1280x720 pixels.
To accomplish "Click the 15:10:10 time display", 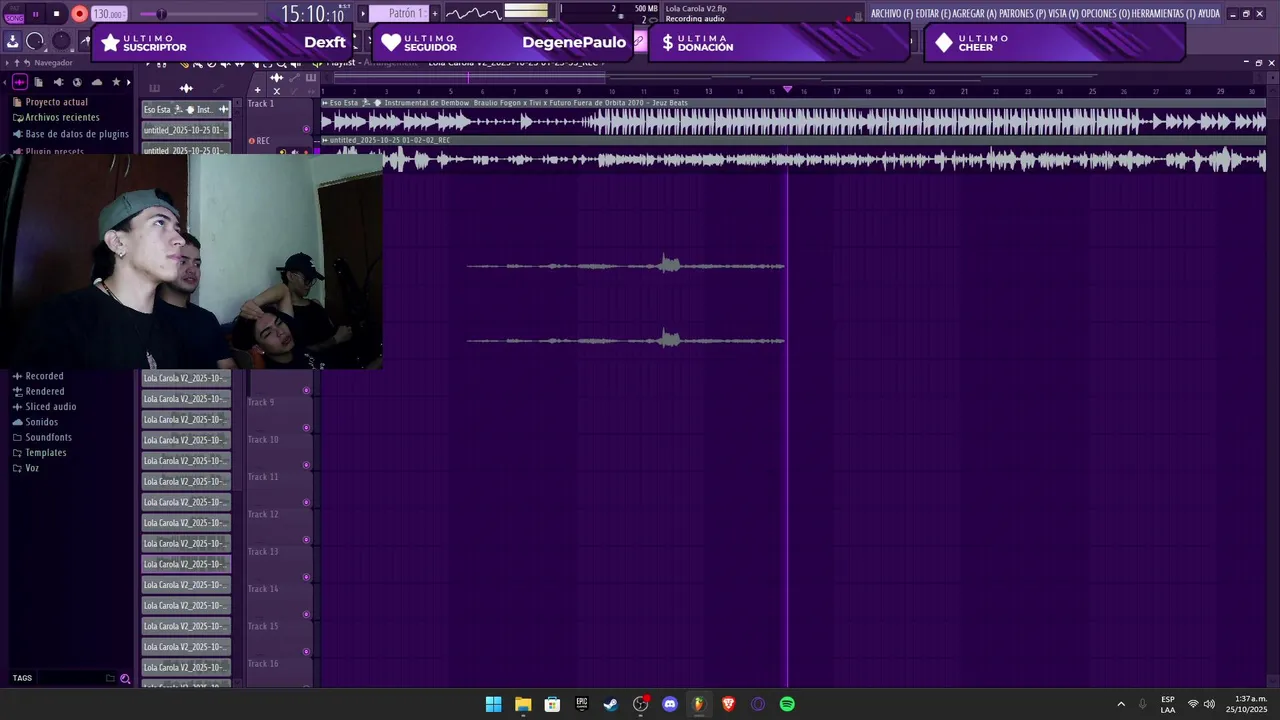I will [312, 14].
